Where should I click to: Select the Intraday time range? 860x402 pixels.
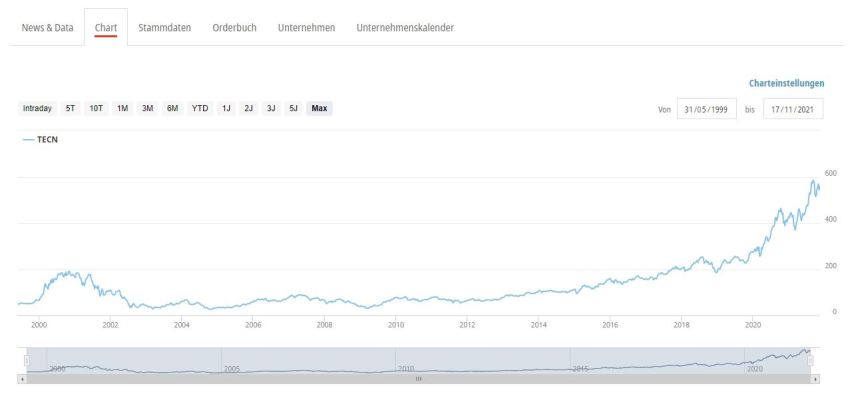click(37, 108)
